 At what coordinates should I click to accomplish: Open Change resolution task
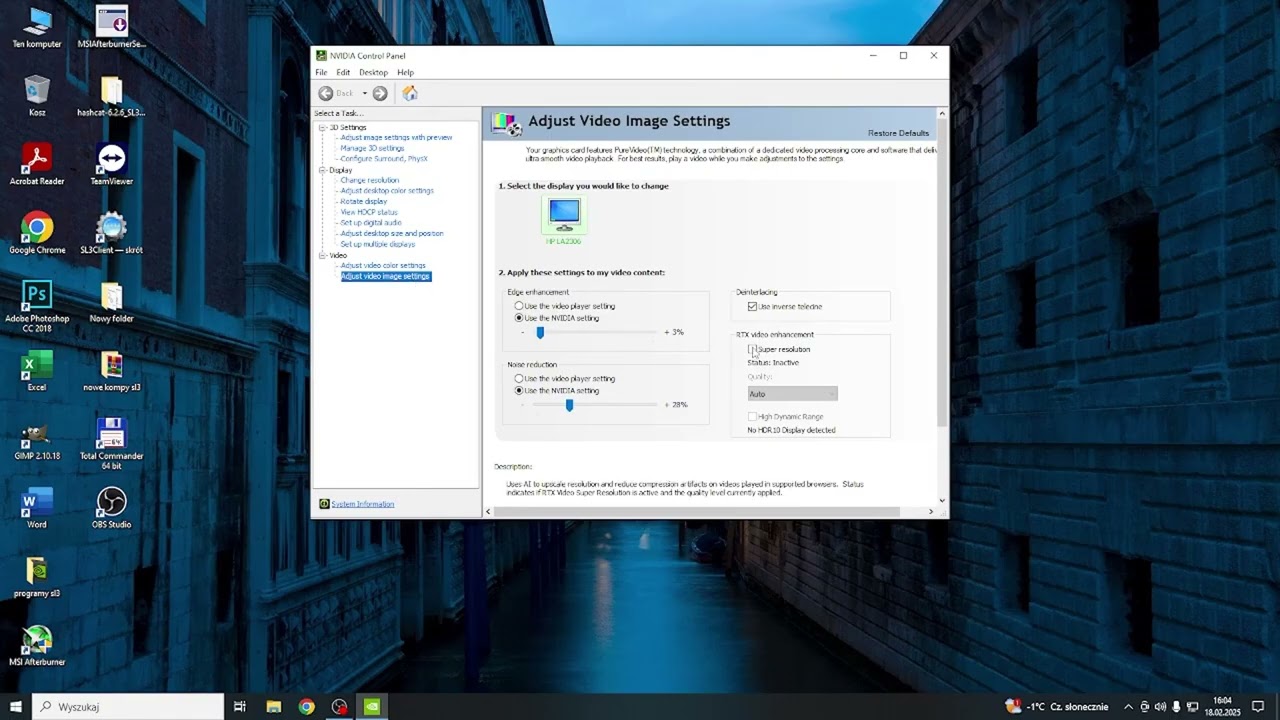[x=369, y=180]
